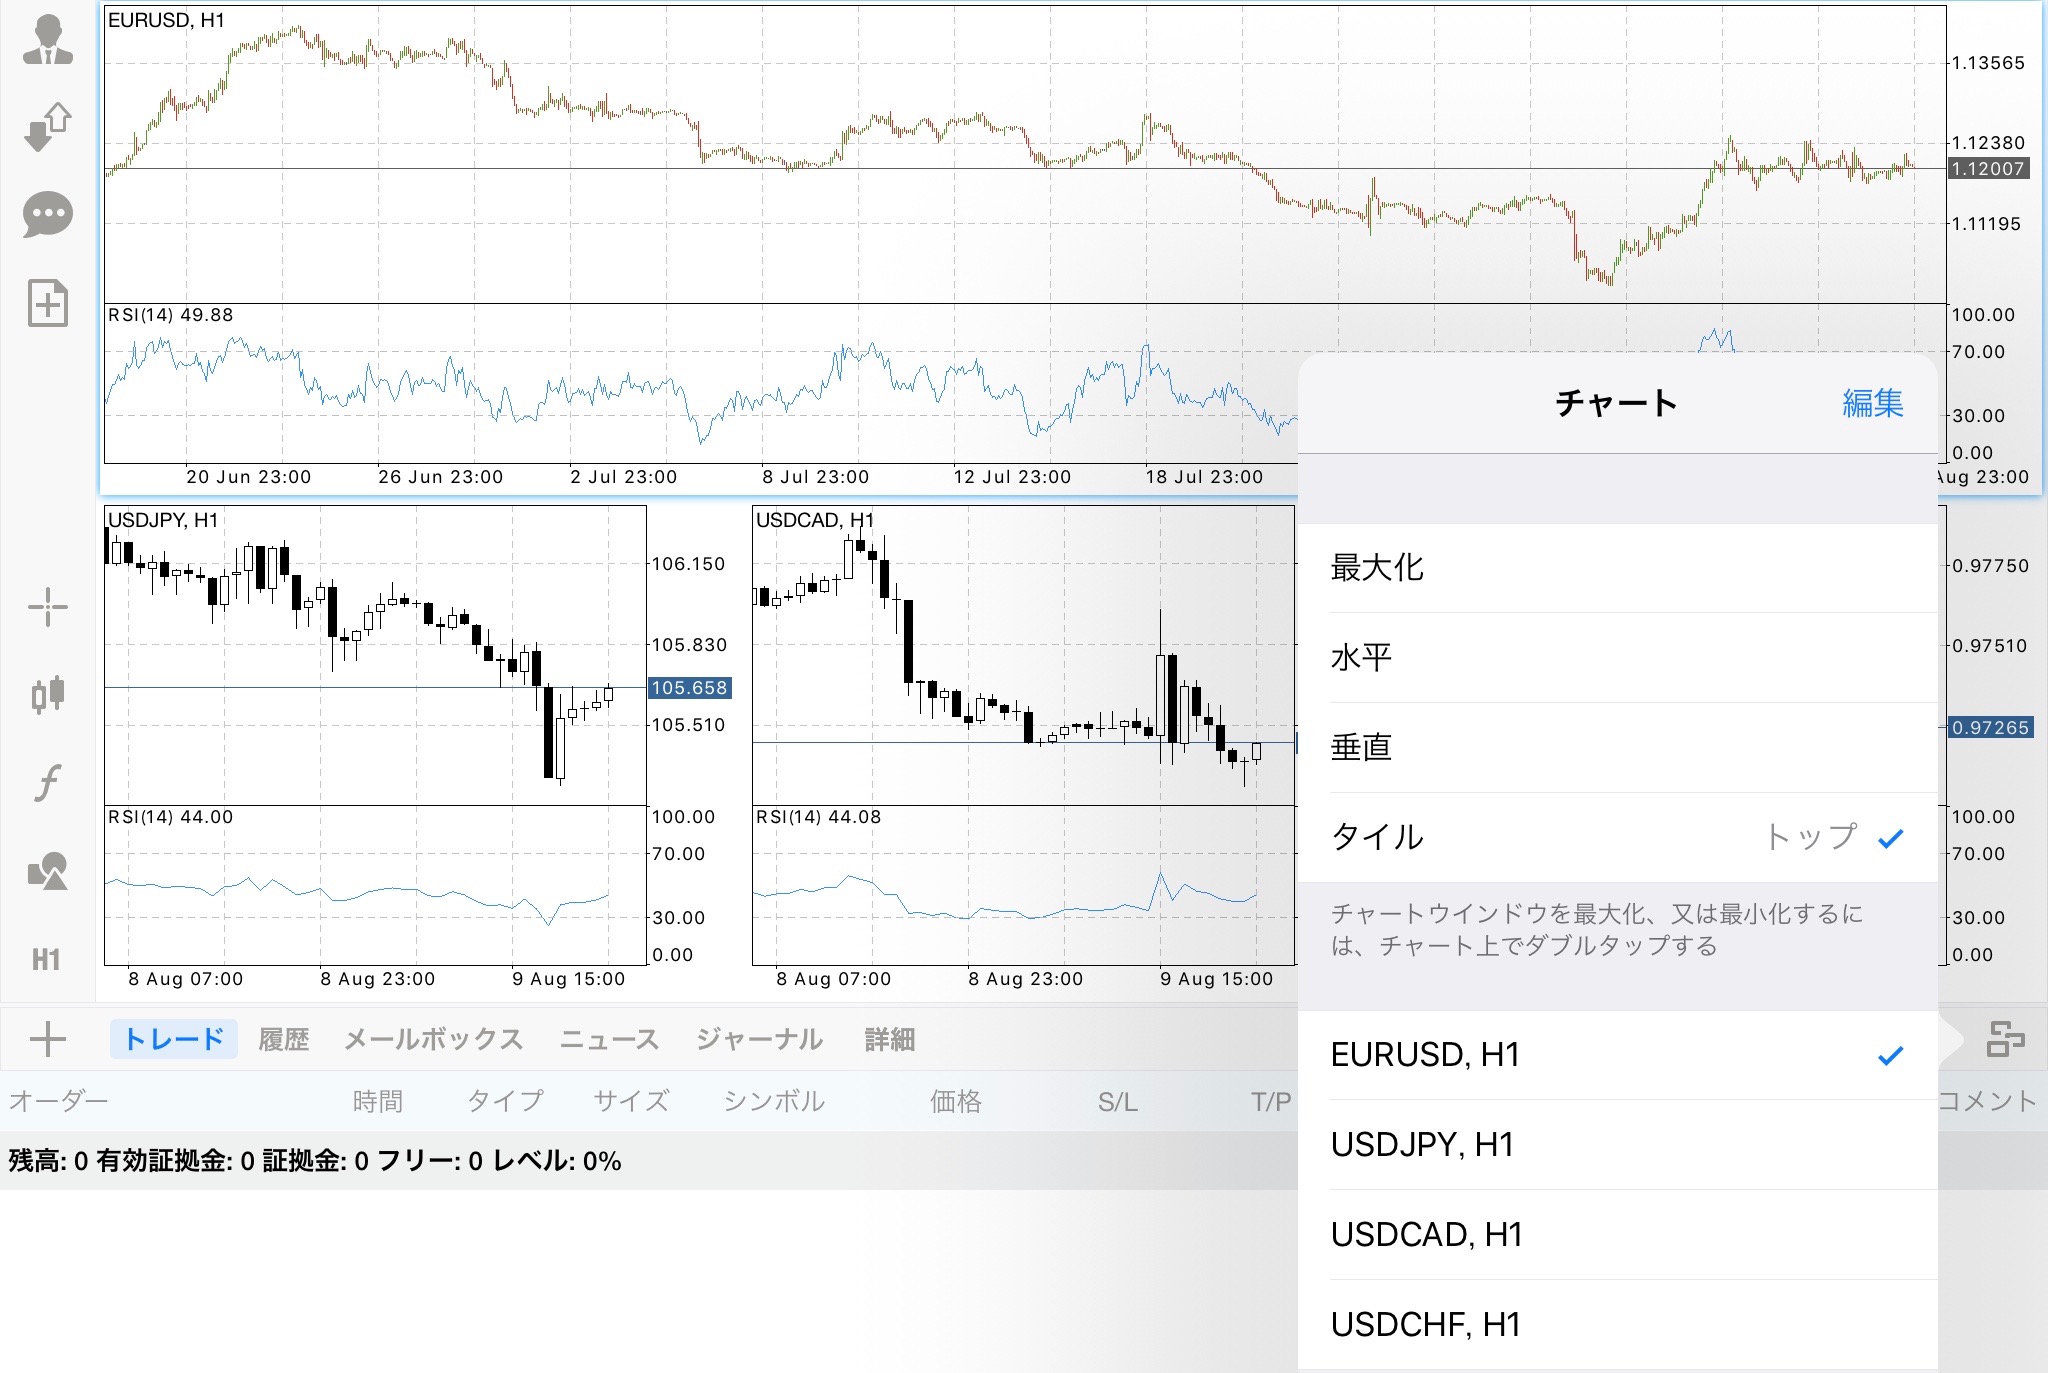
Task: Tap the USDCAD, H1 chart title
Action: click(815, 521)
